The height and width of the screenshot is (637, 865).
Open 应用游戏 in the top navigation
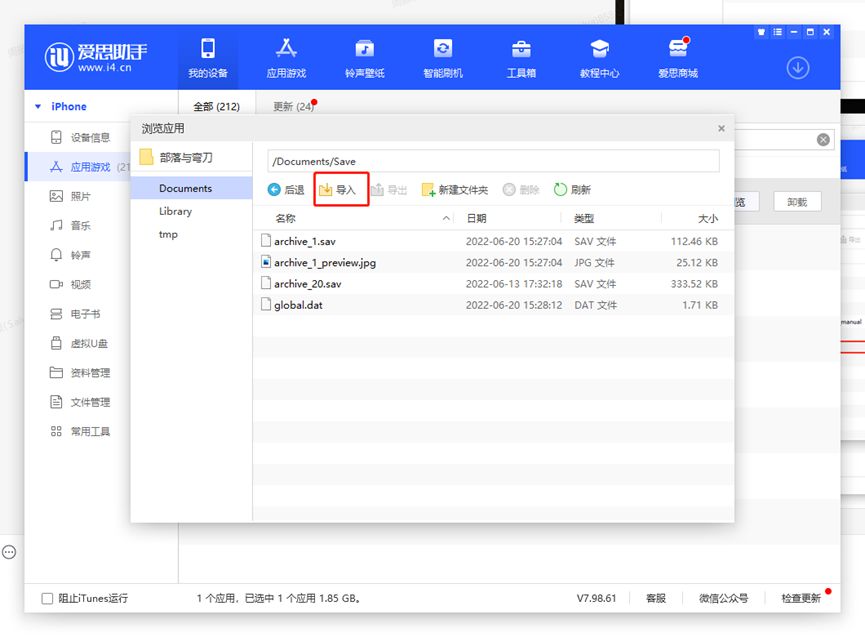286,58
